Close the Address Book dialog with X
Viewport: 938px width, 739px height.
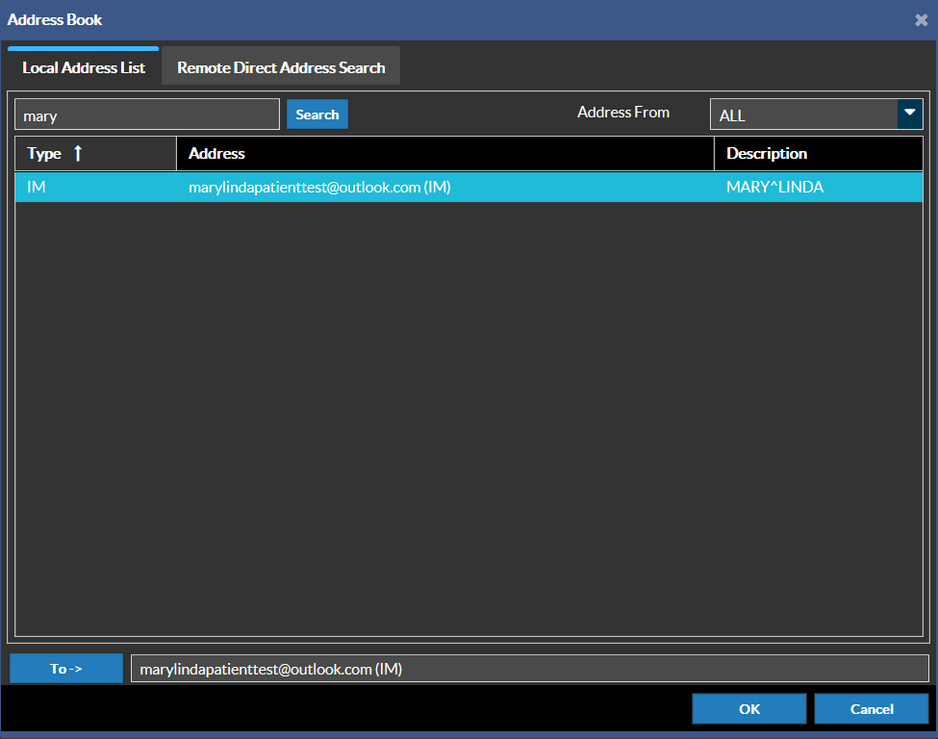point(921,20)
